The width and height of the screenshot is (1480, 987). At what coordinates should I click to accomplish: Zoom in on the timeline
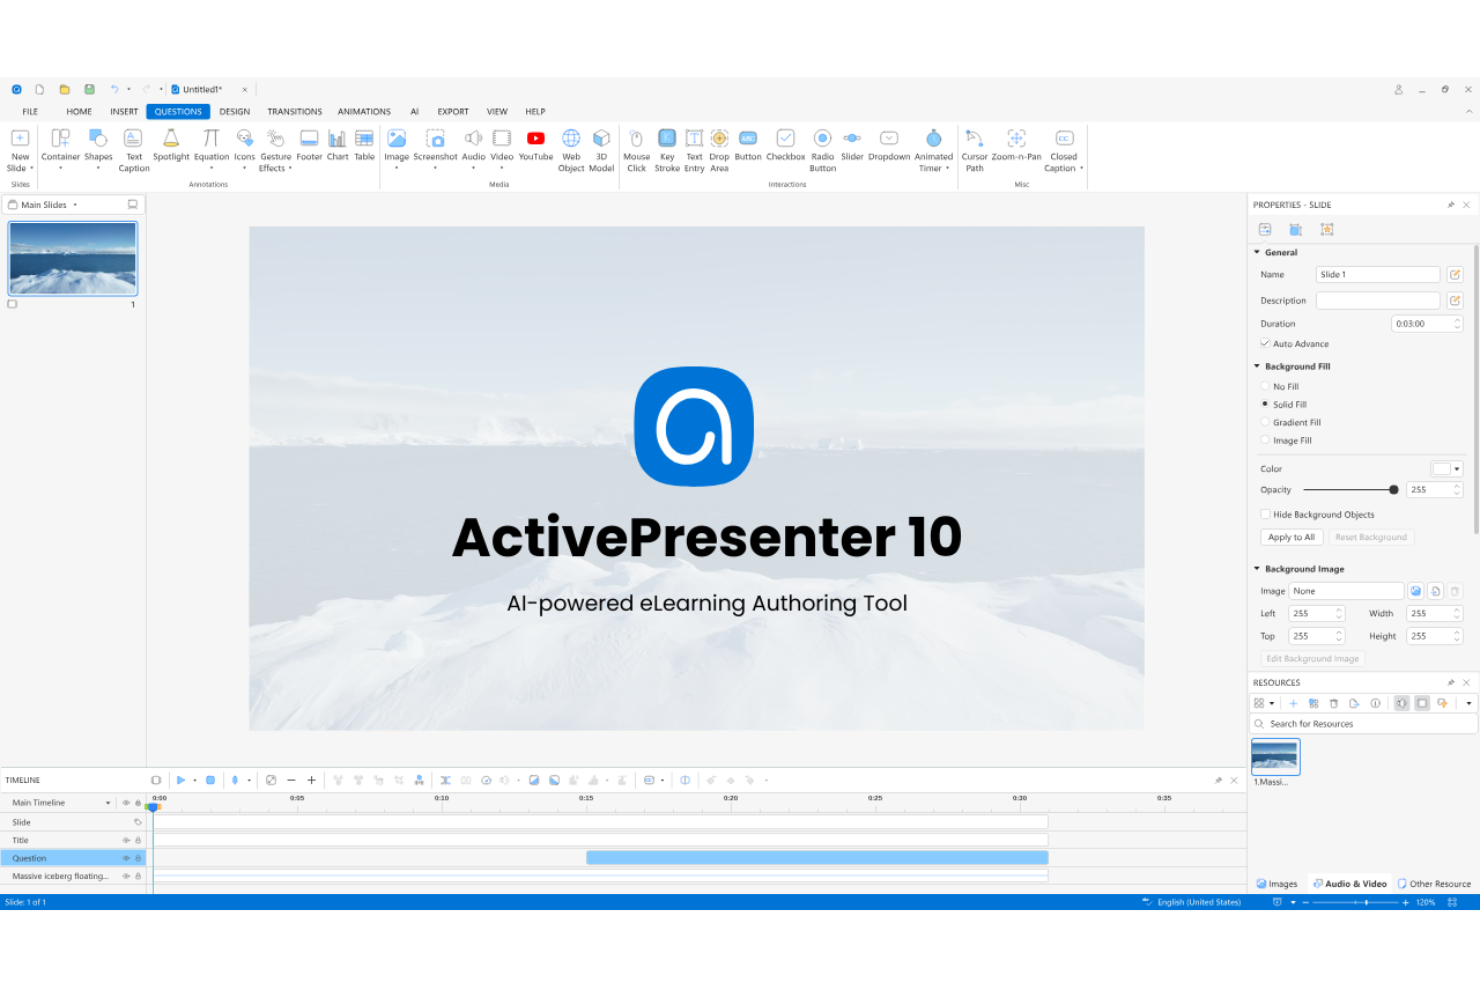click(311, 780)
